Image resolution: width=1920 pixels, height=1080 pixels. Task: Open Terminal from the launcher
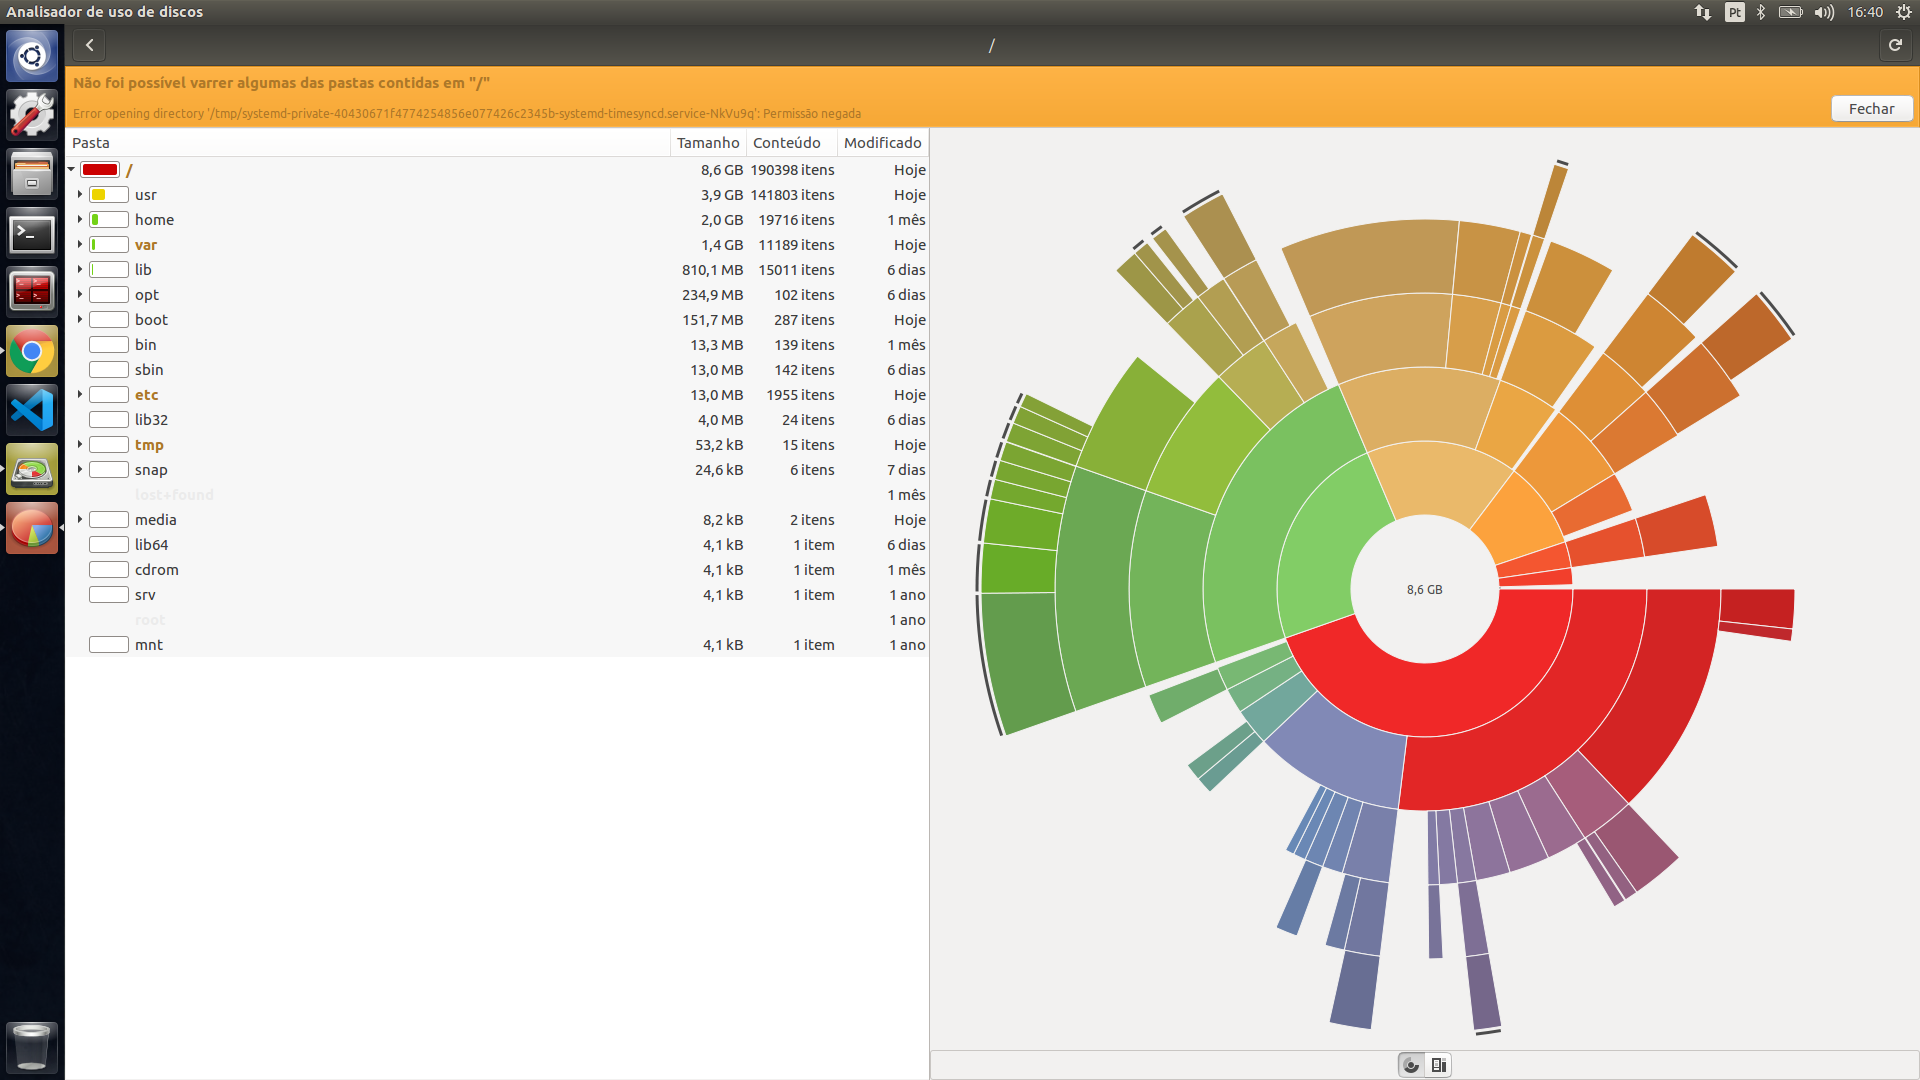32,234
